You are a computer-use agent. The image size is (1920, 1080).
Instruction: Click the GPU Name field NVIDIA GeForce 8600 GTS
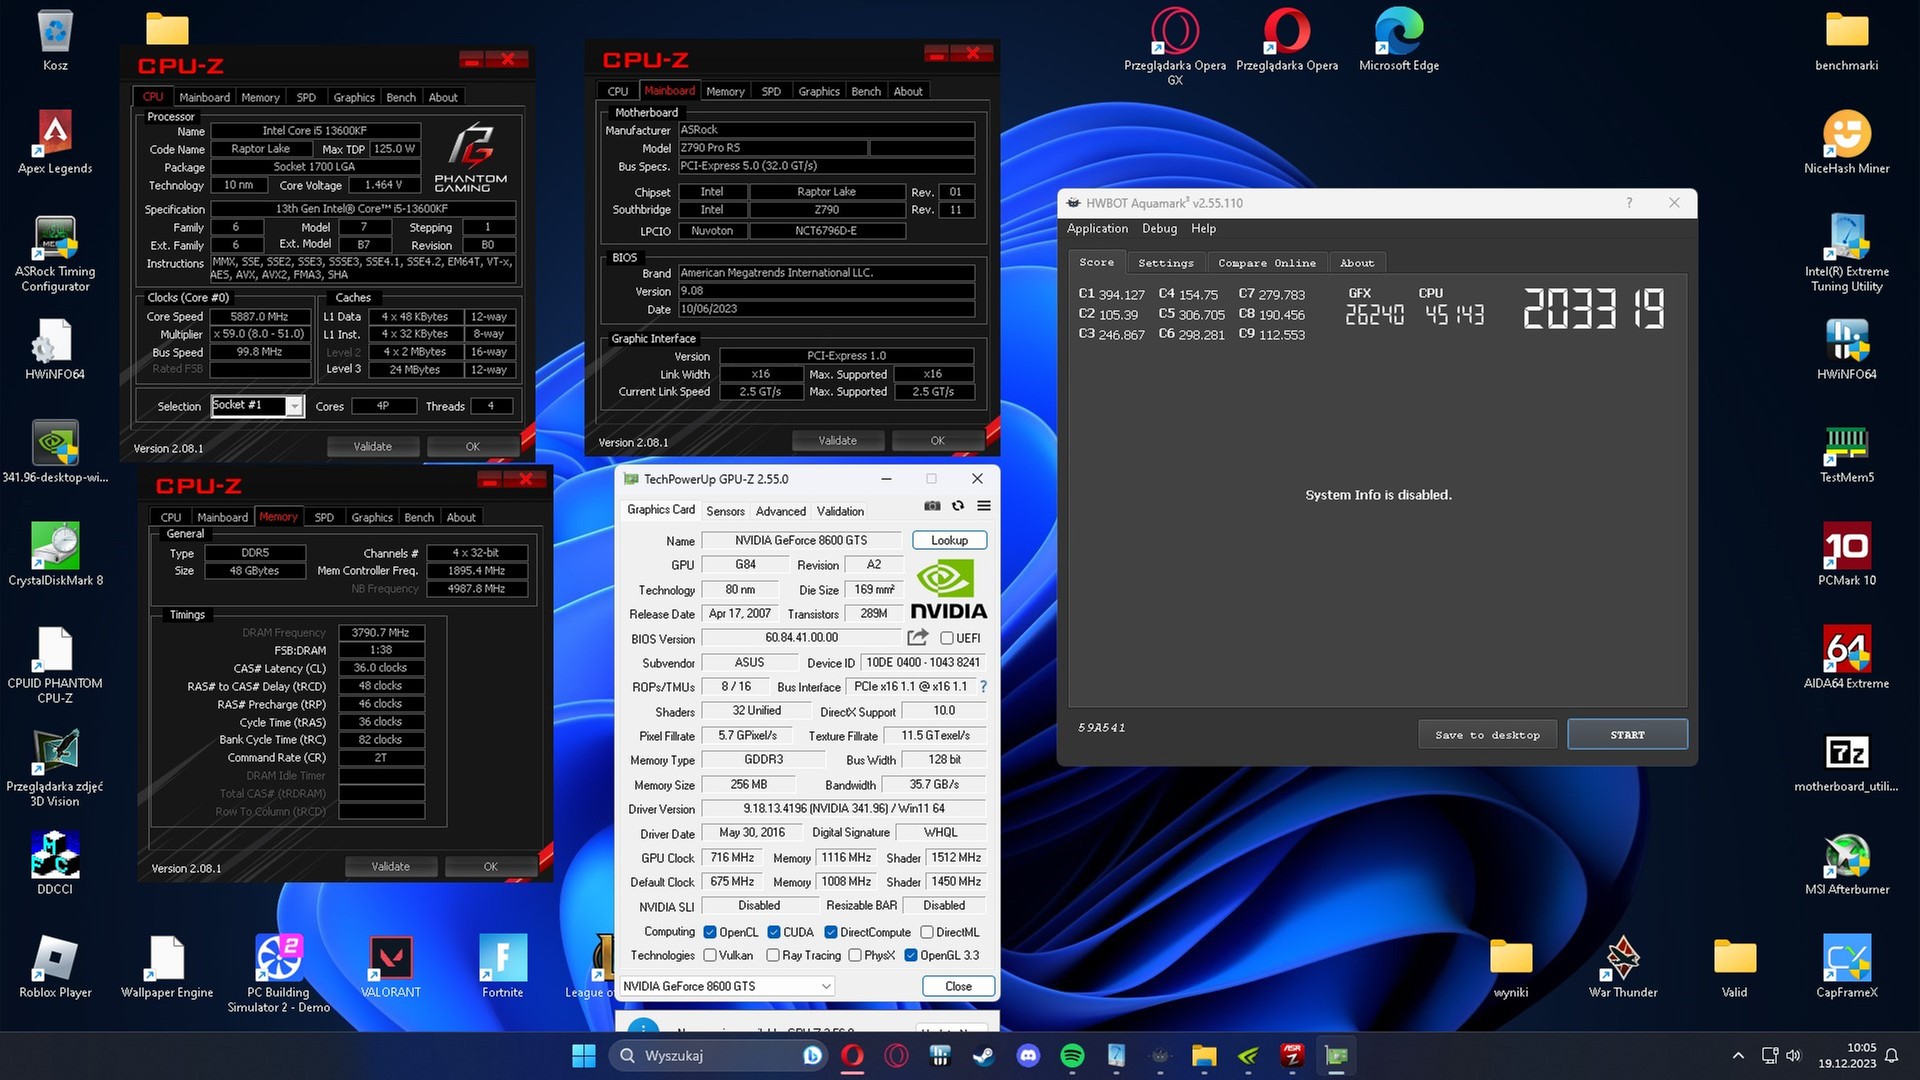pyautogui.click(x=801, y=540)
